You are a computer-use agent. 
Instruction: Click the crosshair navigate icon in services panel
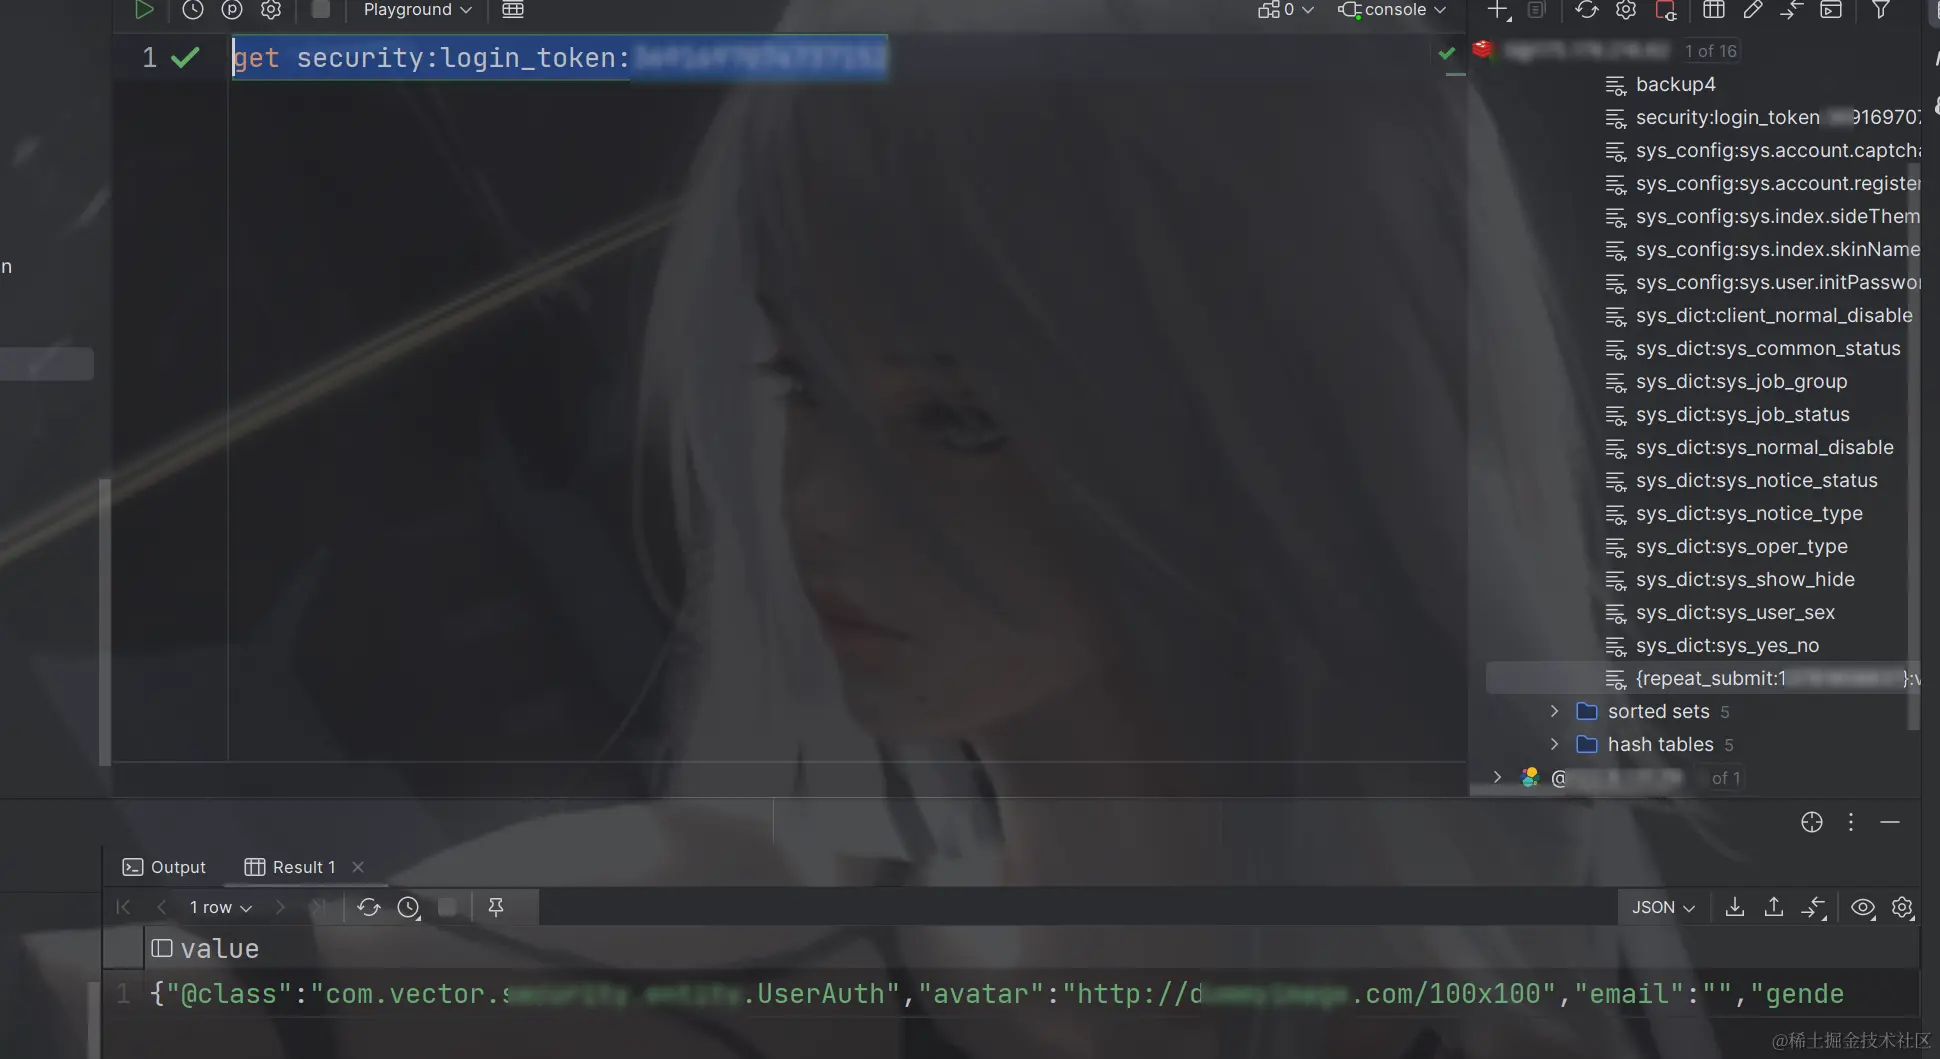1812,822
